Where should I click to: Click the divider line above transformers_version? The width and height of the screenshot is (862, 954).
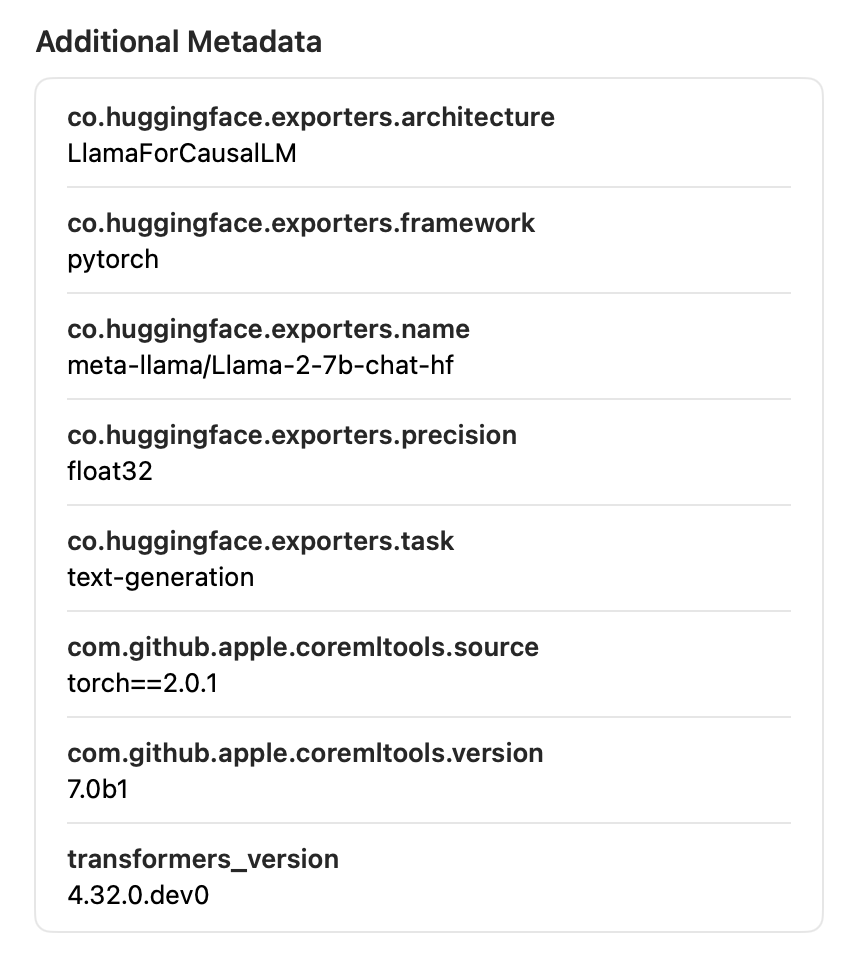tap(429, 823)
